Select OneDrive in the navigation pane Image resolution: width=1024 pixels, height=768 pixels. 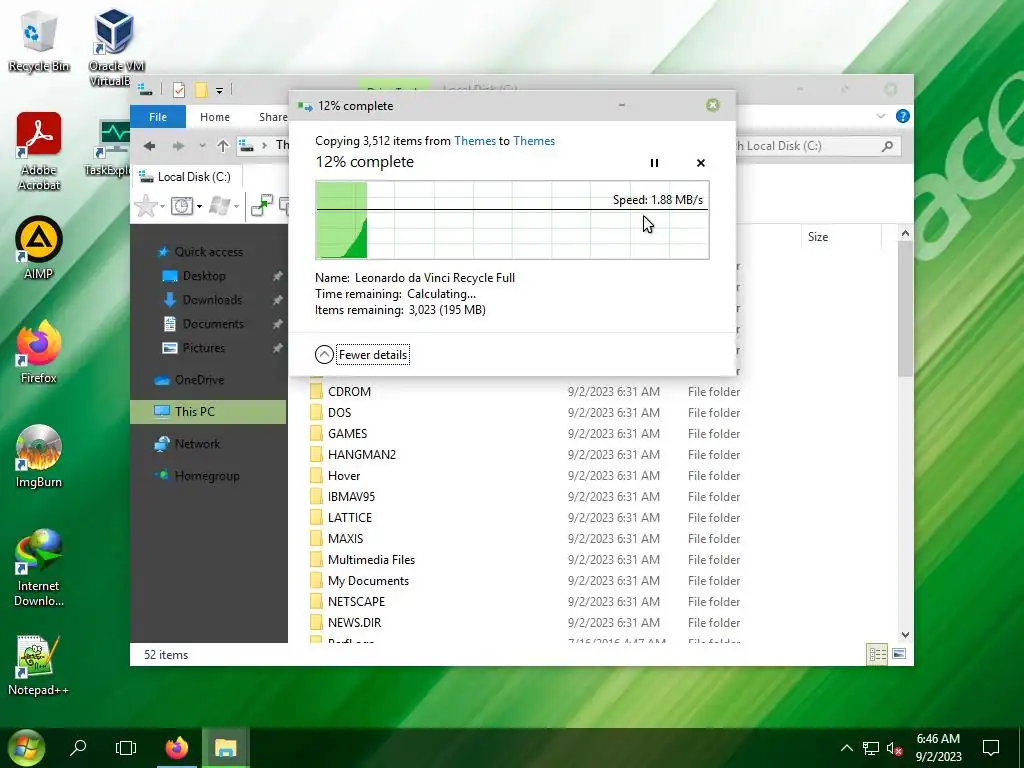[x=199, y=380]
